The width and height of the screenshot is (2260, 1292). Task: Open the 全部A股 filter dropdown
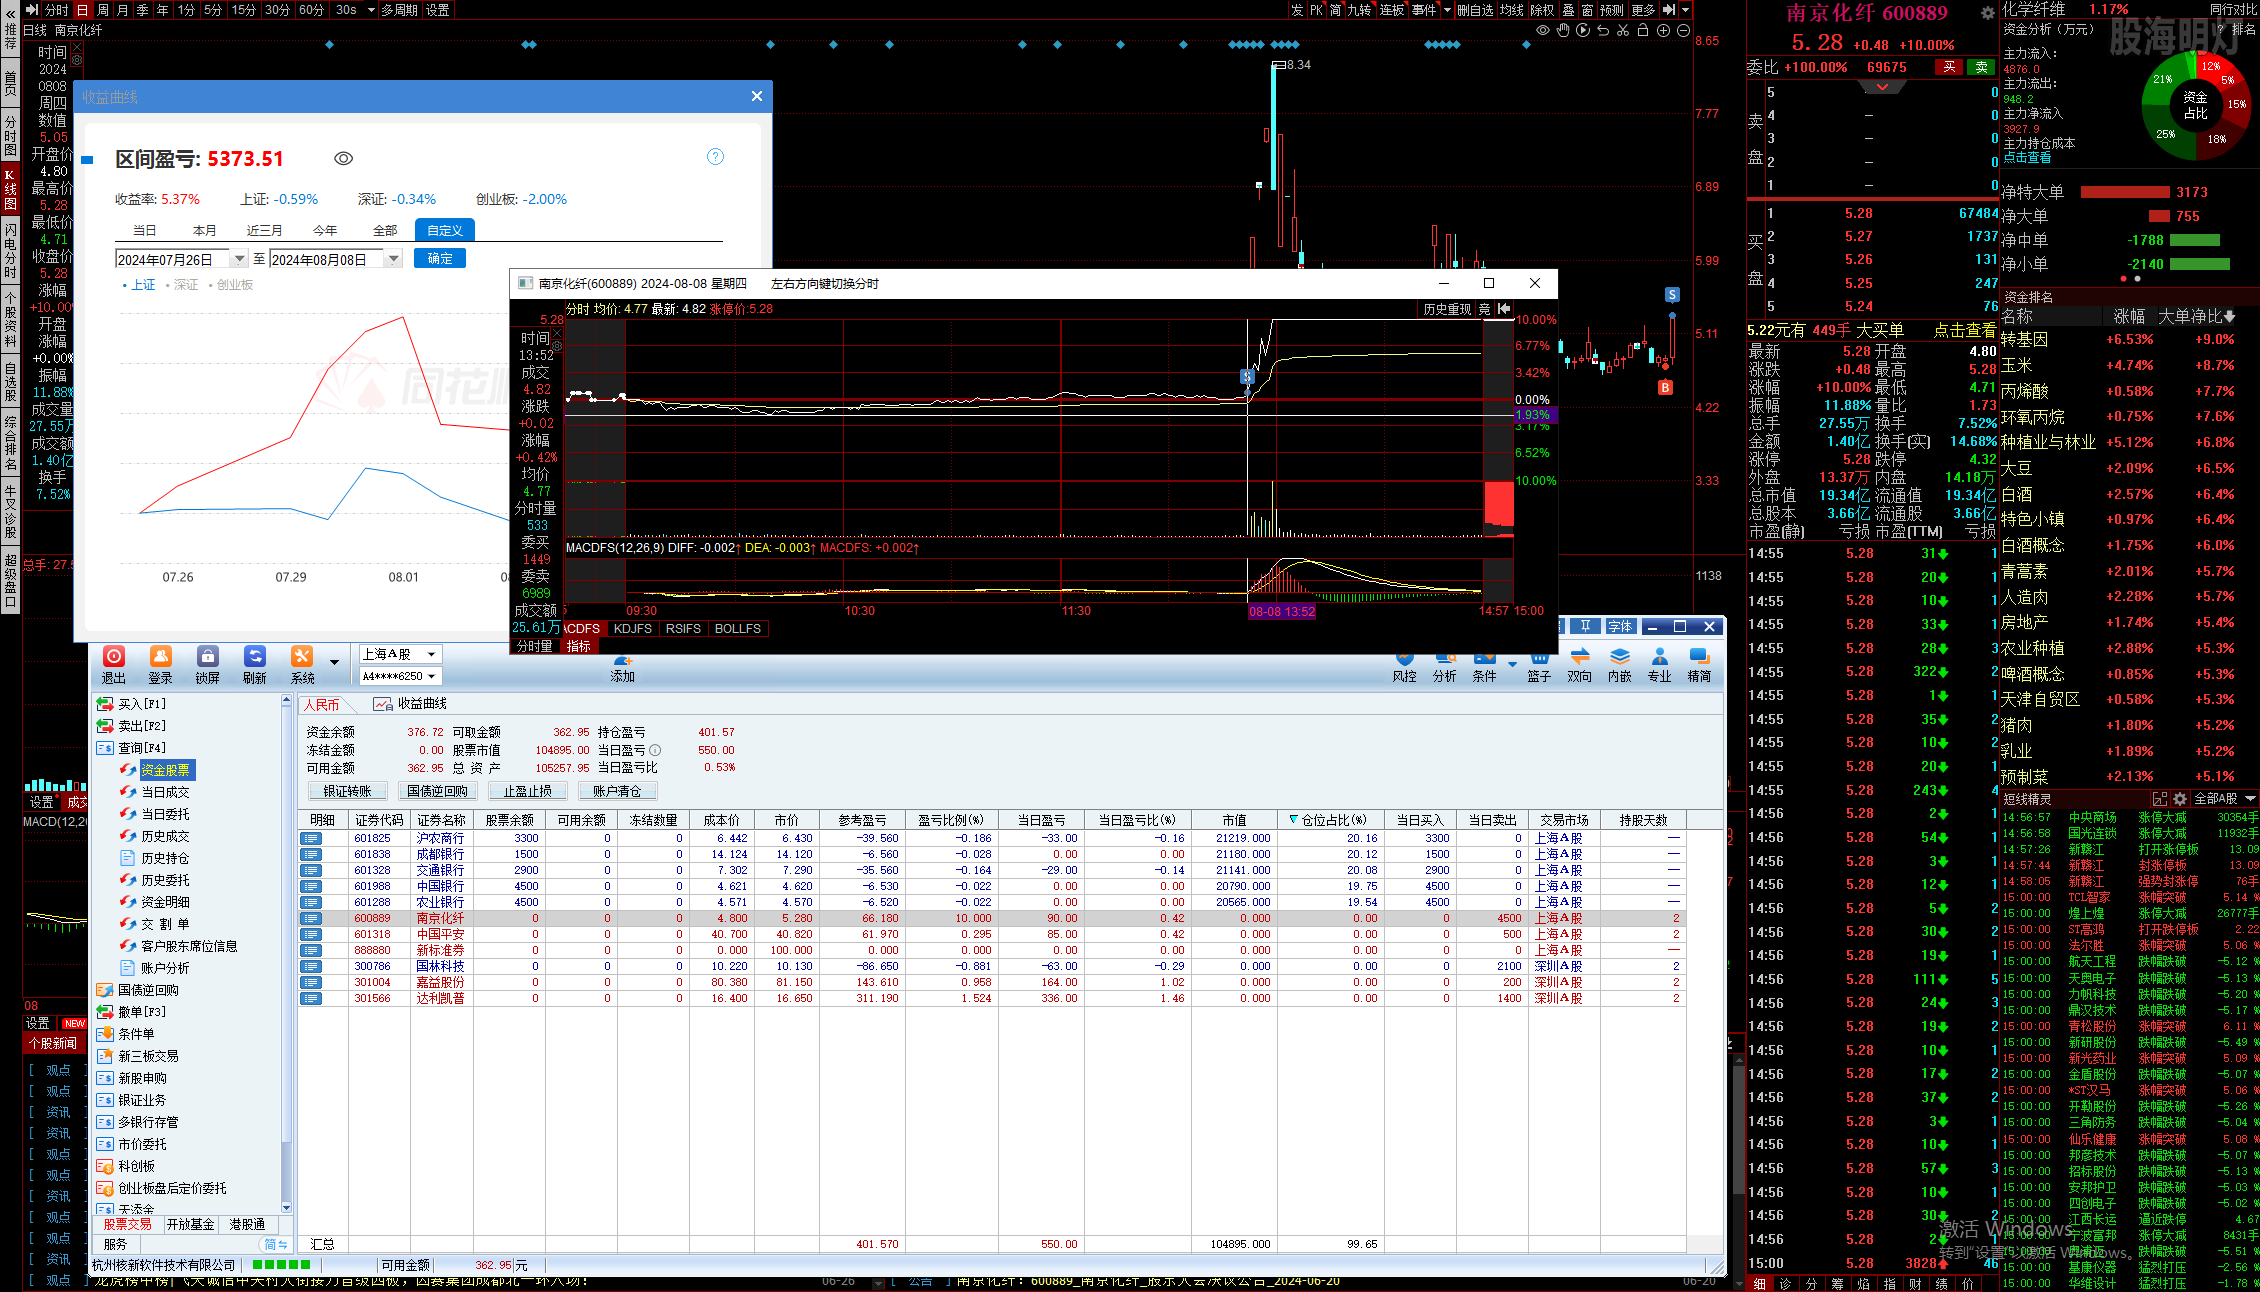click(2225, 799)
